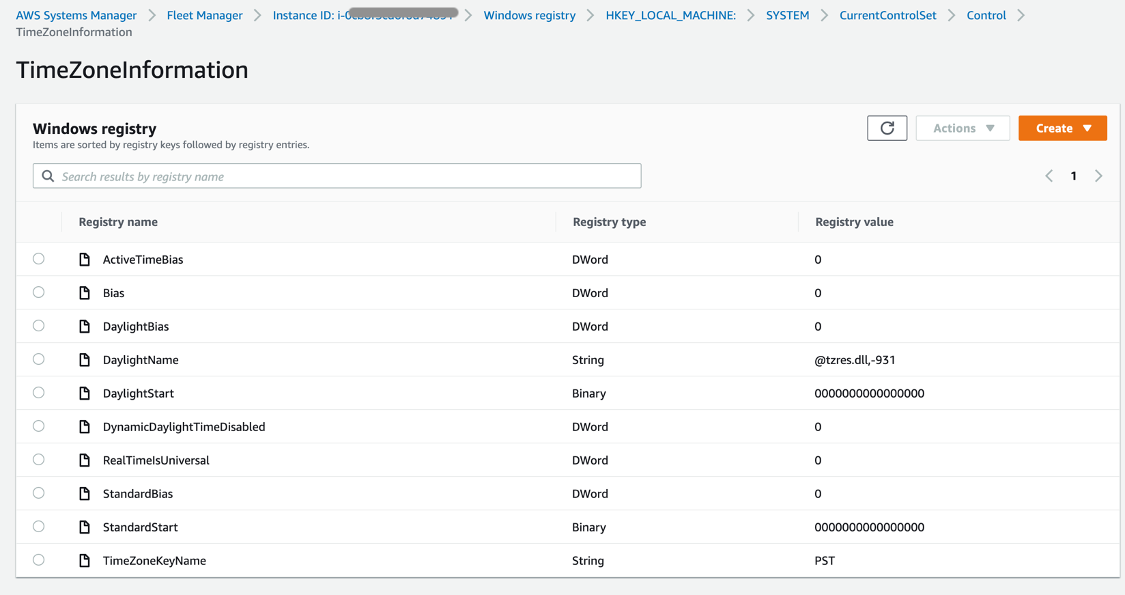The image size is (1125, 595).
Task: Open the Create dropdown menu
Action: click(1062, 127)
